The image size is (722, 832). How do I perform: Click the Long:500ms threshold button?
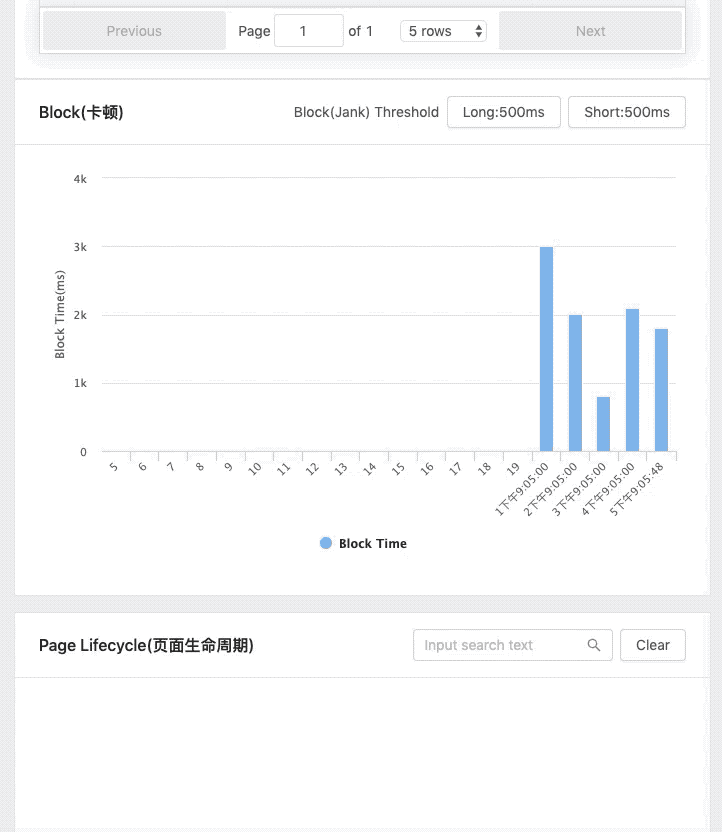(503, 112)
